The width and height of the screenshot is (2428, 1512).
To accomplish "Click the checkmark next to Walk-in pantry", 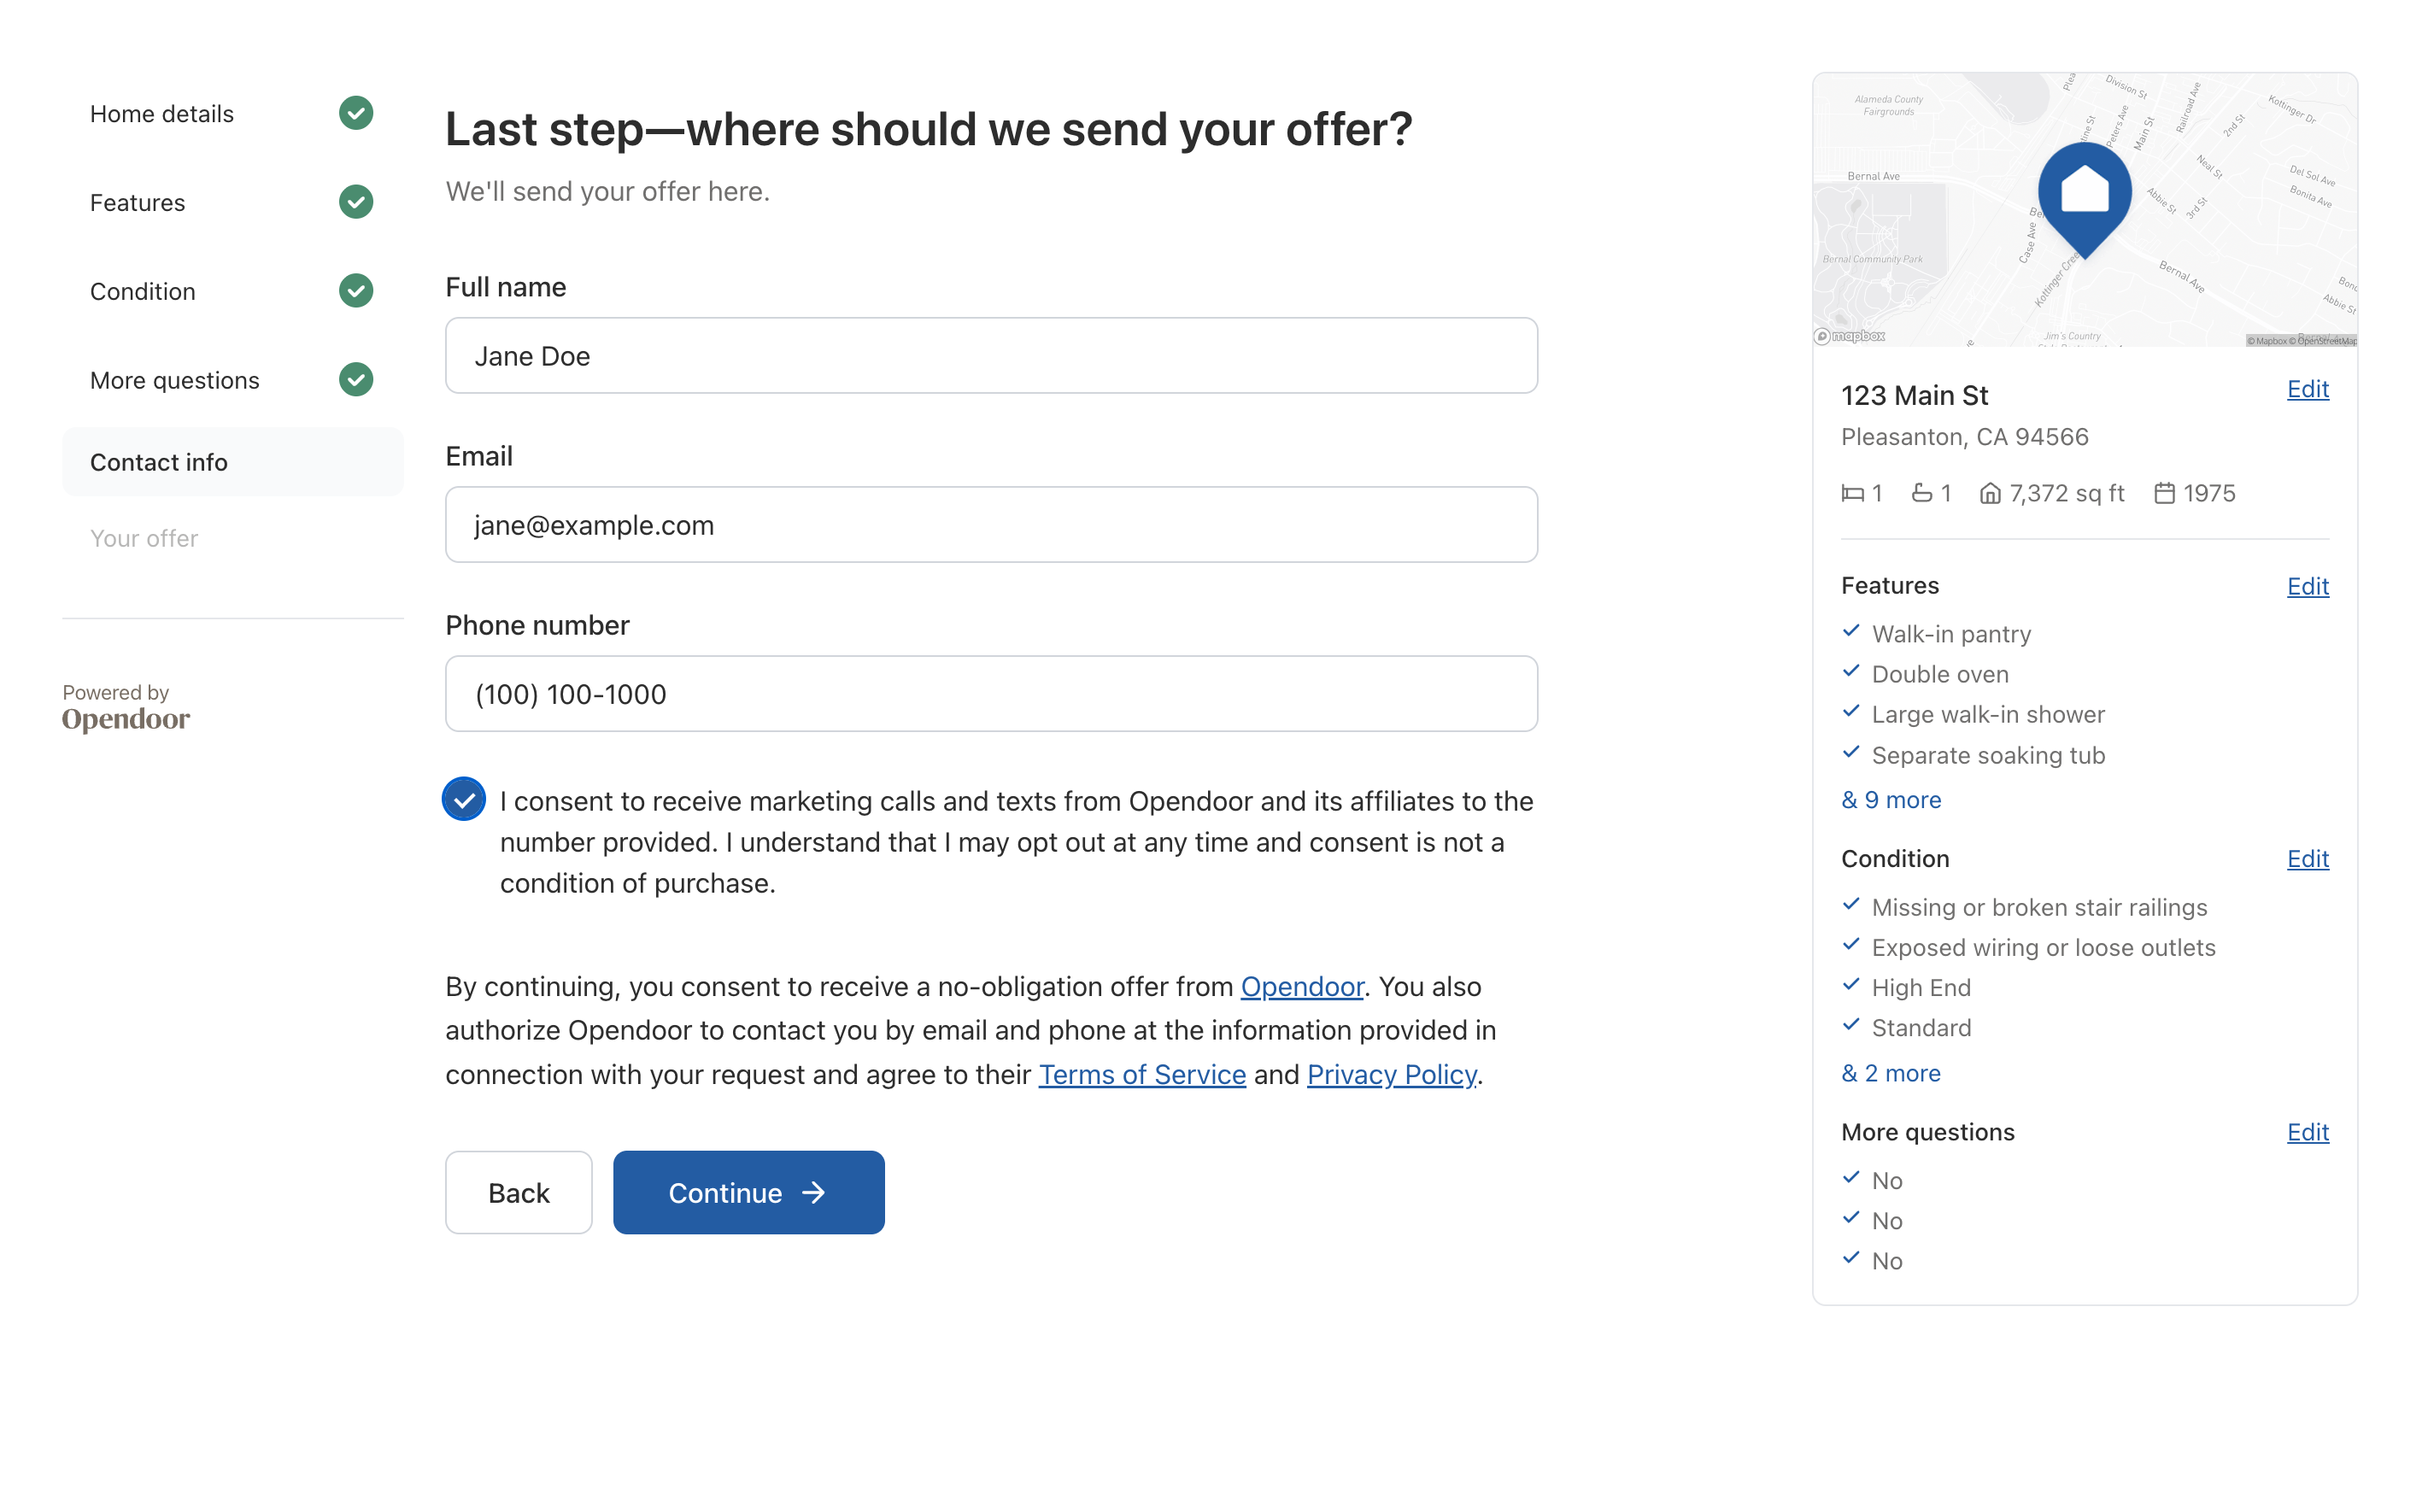I will pyautogui.click(x=1852, y=631).
